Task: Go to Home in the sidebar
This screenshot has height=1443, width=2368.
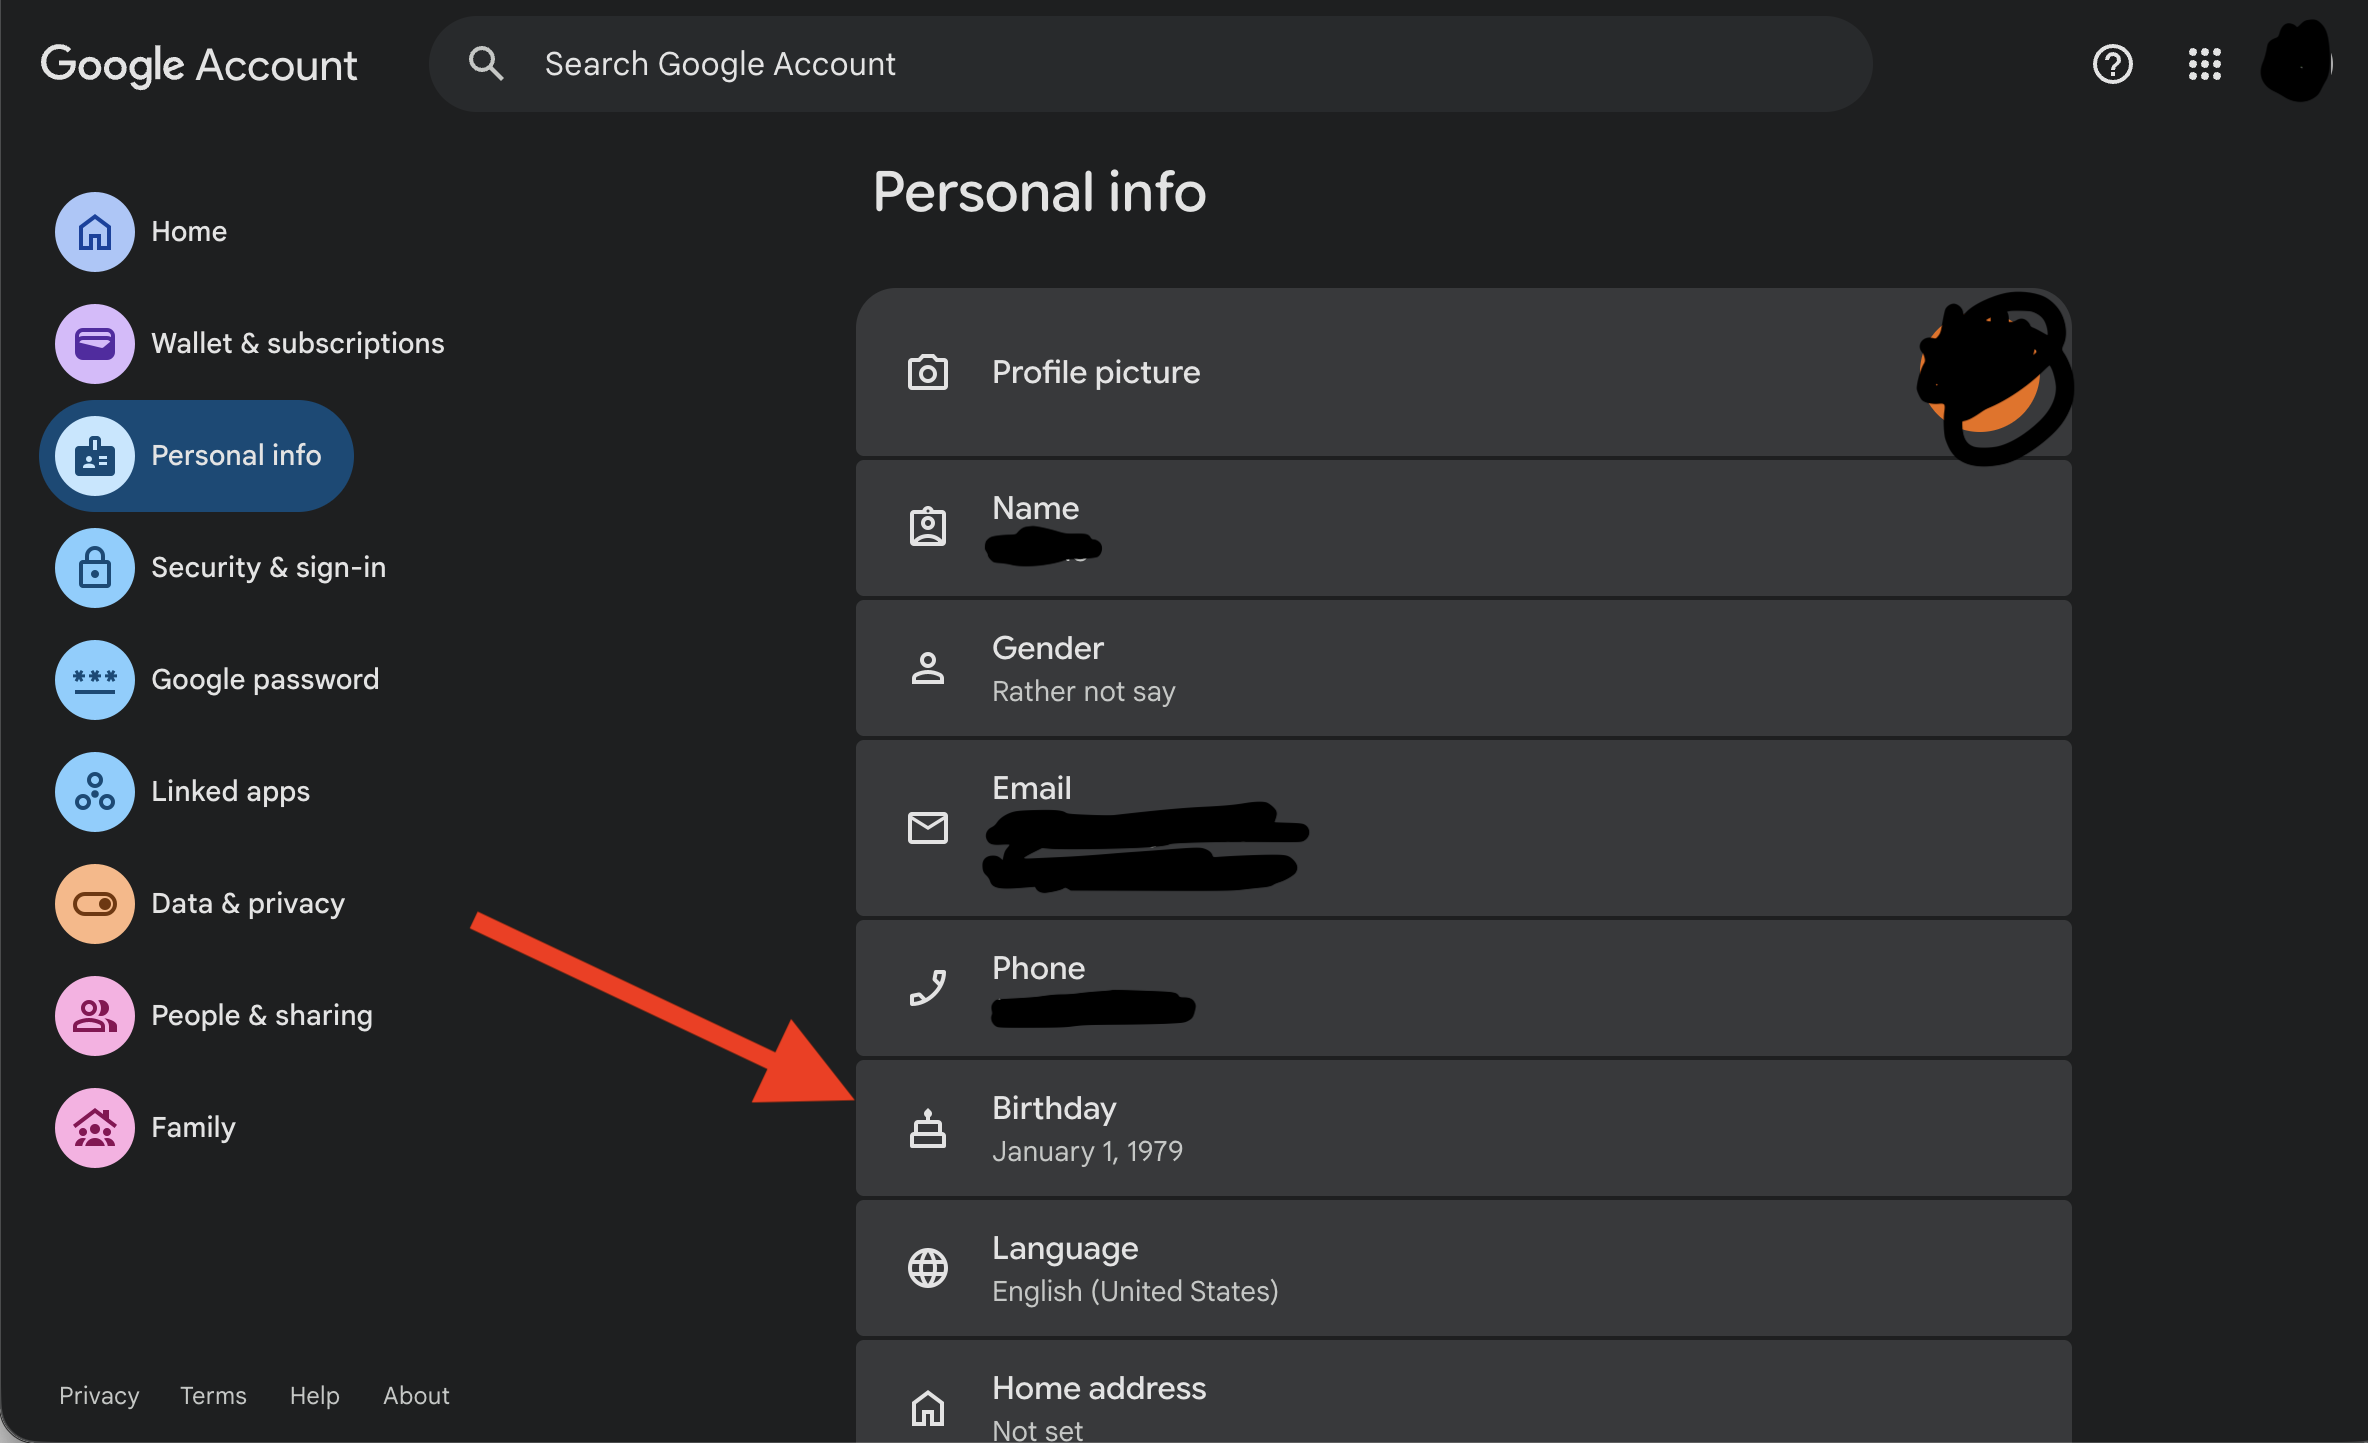Action: (189, 232)
